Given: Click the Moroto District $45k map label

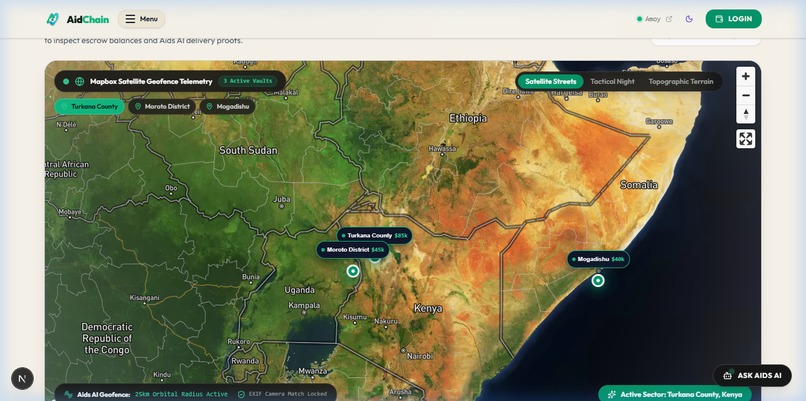Looking at the screenshot, I should click(x=353, y=250).
